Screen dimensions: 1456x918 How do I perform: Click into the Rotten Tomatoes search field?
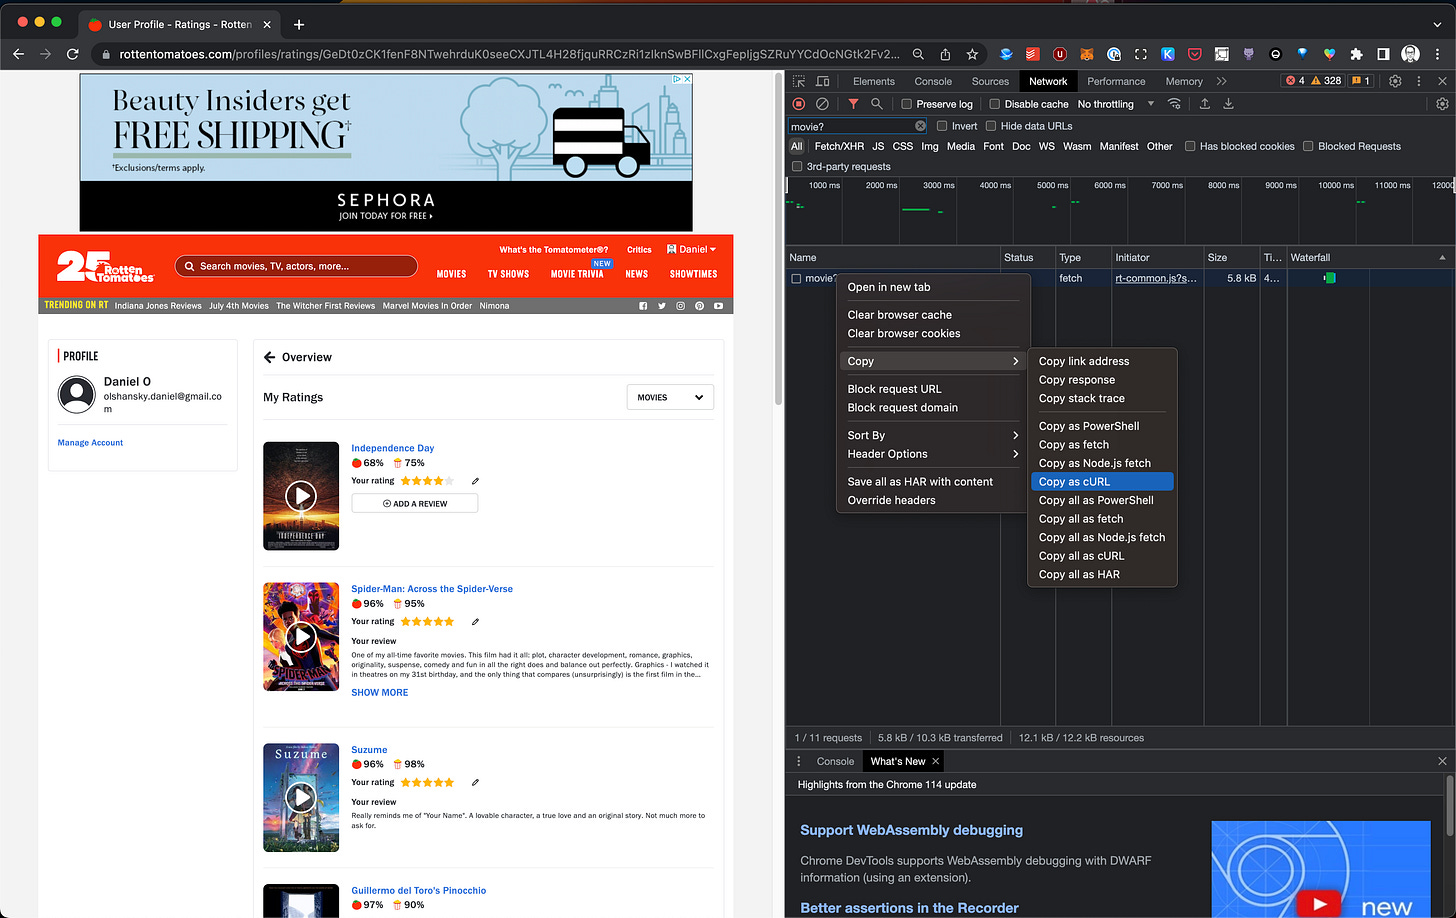click(296, 266)
